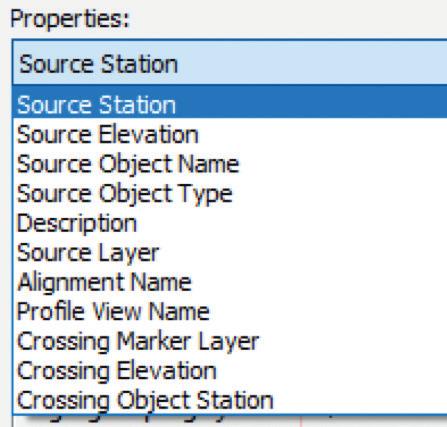Select the final entry, Crossing Object Station
Screen dimensions: 447x427
pos(230,400)
